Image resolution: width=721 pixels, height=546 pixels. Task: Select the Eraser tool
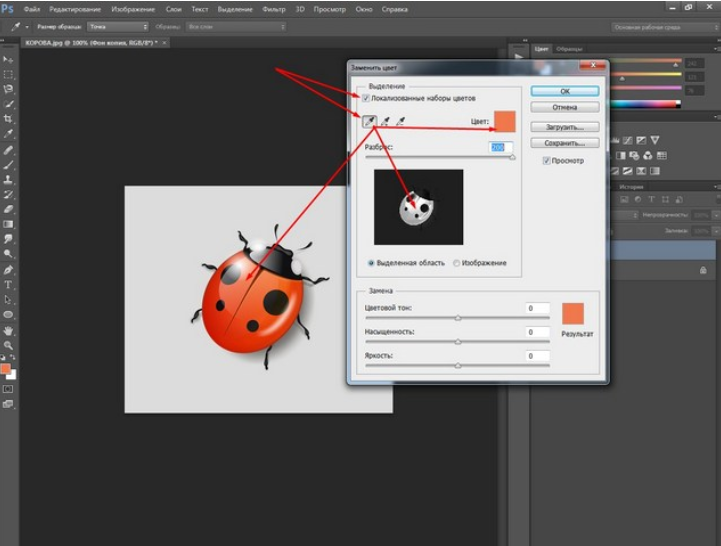point(8,209)
